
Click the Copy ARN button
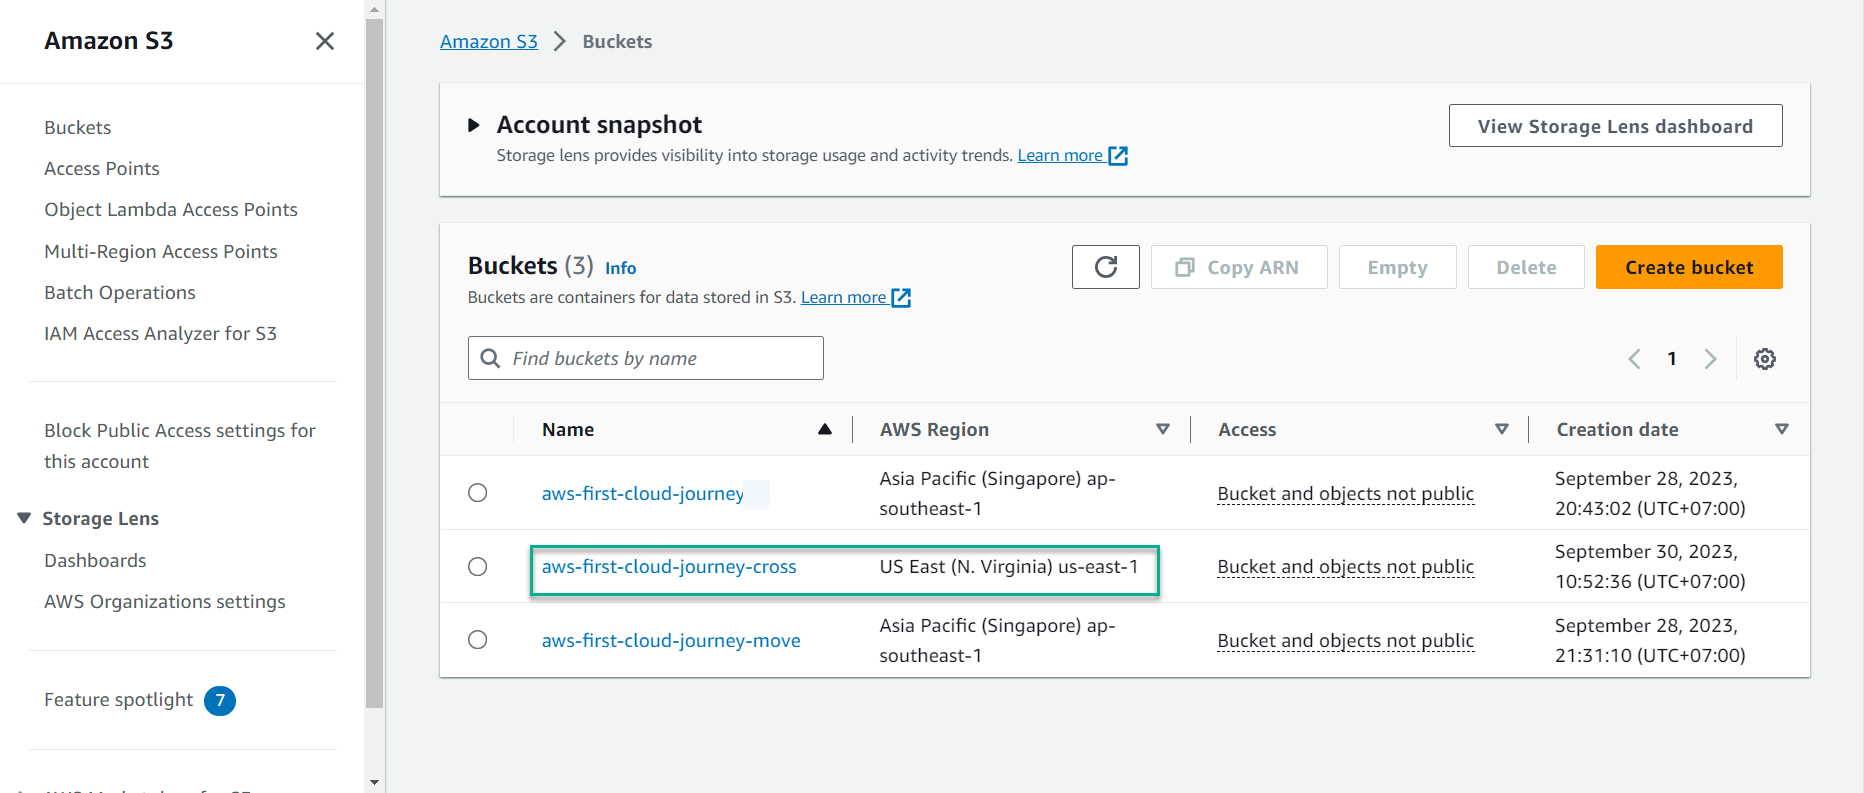click(1239, 267)
